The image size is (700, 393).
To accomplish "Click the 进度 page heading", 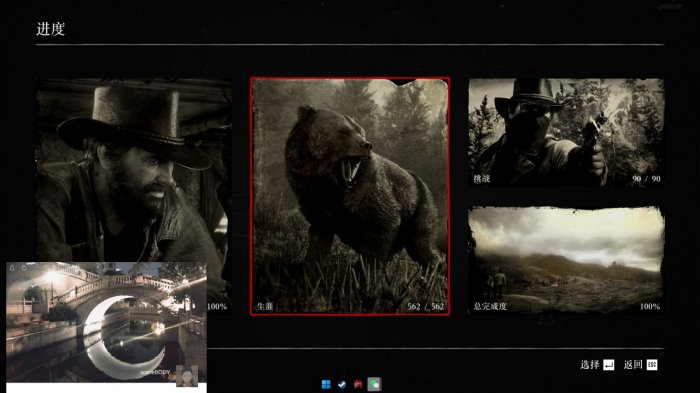I will (50, 29).
